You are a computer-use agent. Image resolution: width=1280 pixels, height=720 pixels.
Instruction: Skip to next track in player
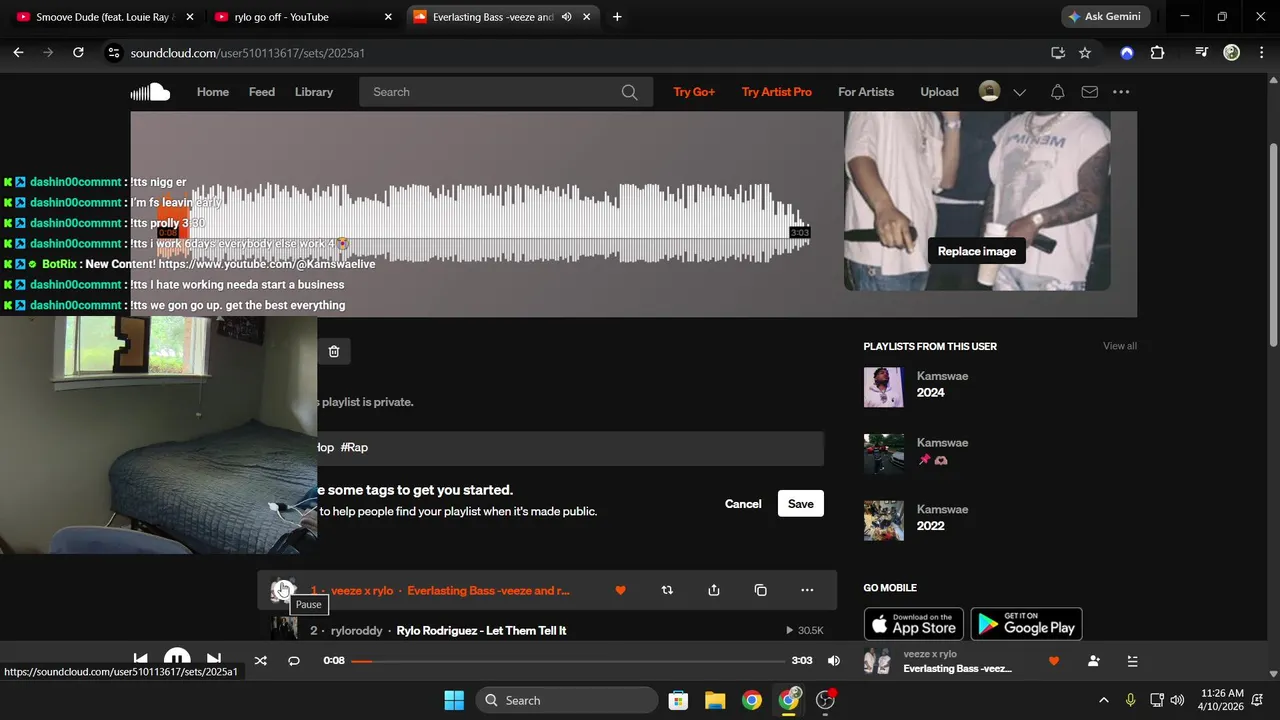[213, 660]
